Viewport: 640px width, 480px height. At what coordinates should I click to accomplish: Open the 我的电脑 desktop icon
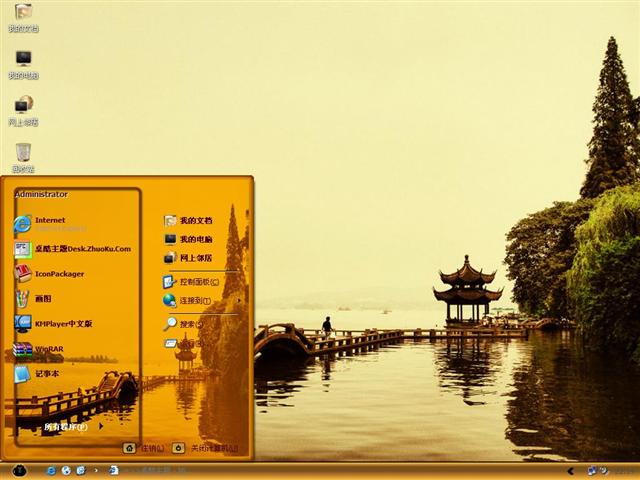(23, 64)
